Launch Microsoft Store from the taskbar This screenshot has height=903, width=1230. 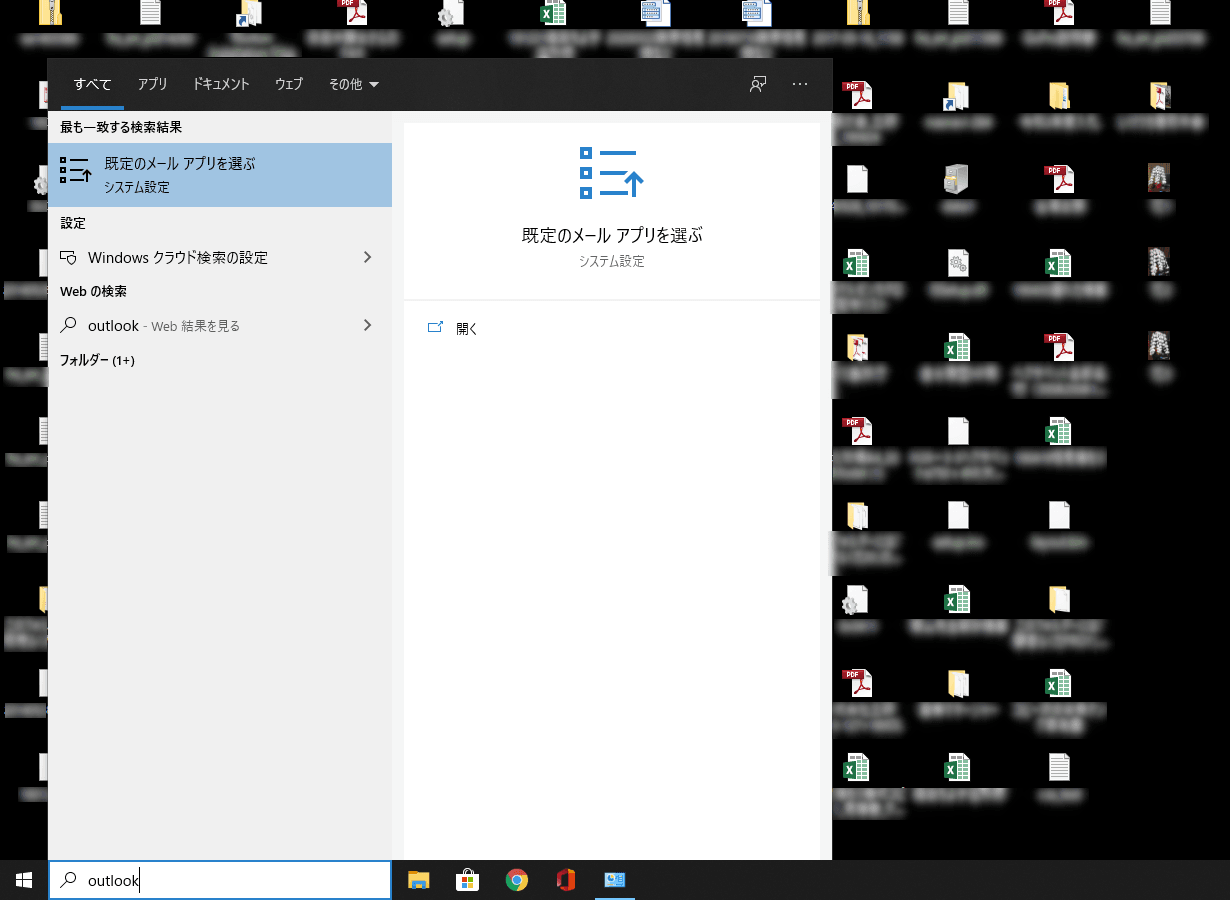click(467, 881)
